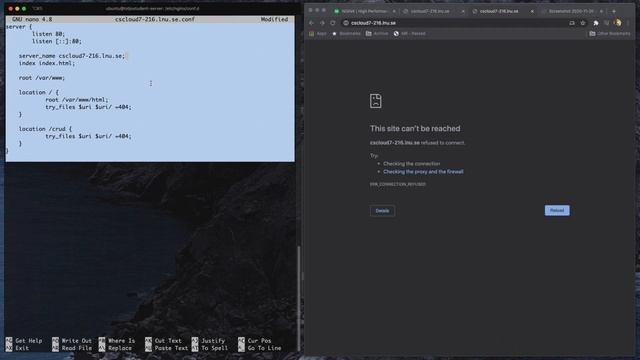Click the Write Out shortcut in nano
The image size is (640, 360).
(72, 340)
